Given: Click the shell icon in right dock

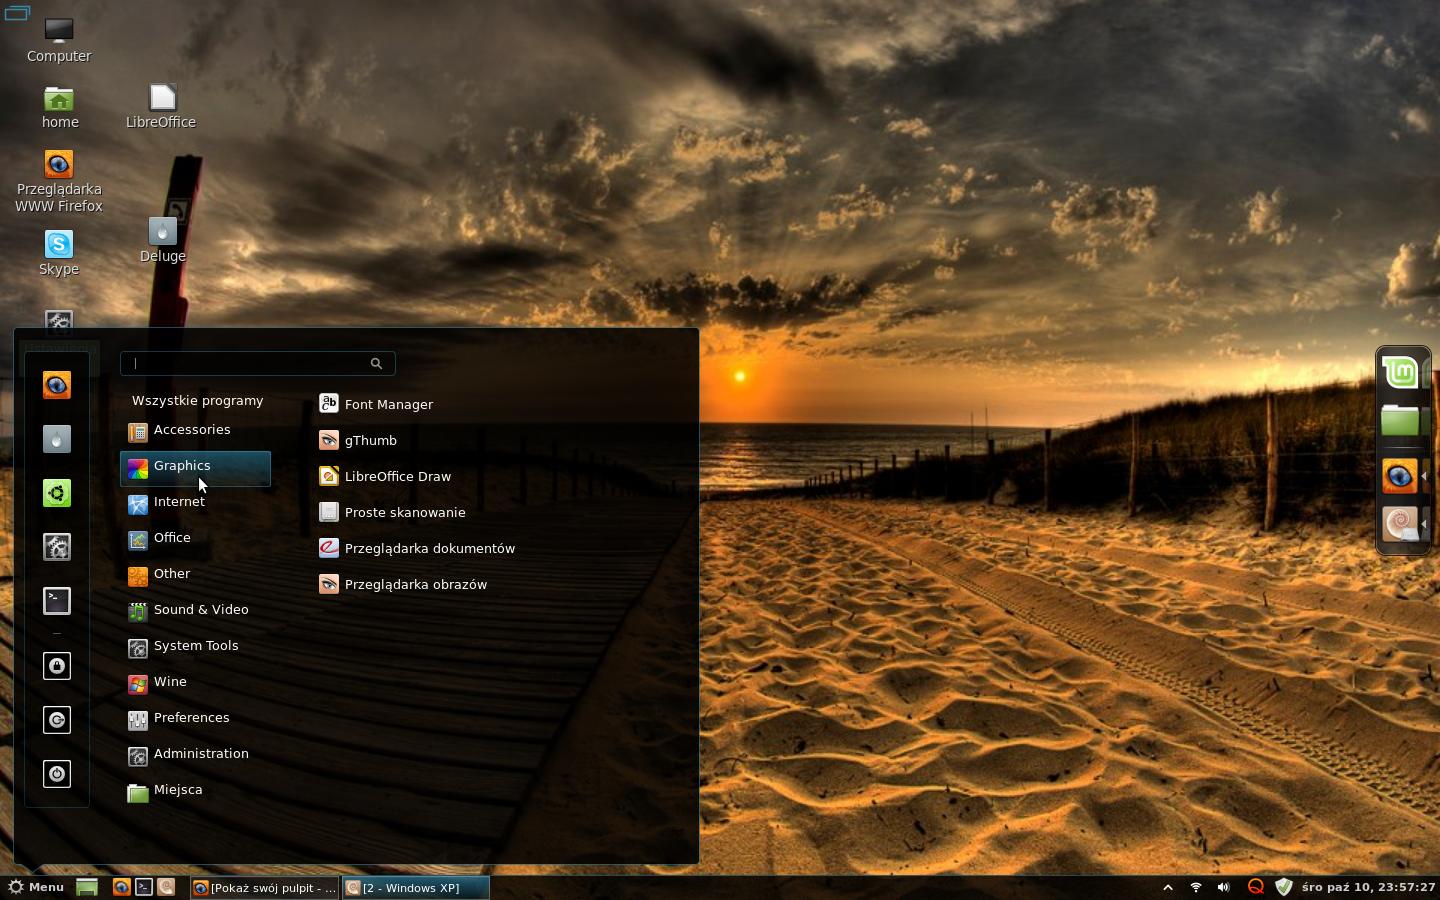Looking at the screenshot, I should [x=1399, y=525].
